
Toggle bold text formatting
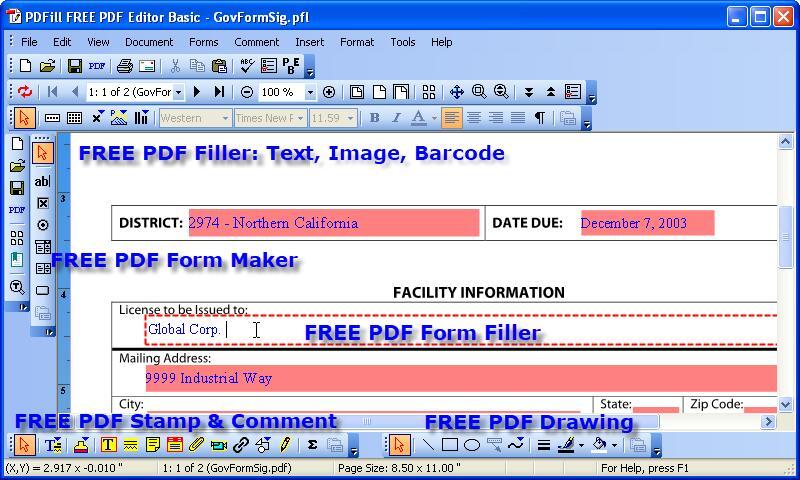374,118
